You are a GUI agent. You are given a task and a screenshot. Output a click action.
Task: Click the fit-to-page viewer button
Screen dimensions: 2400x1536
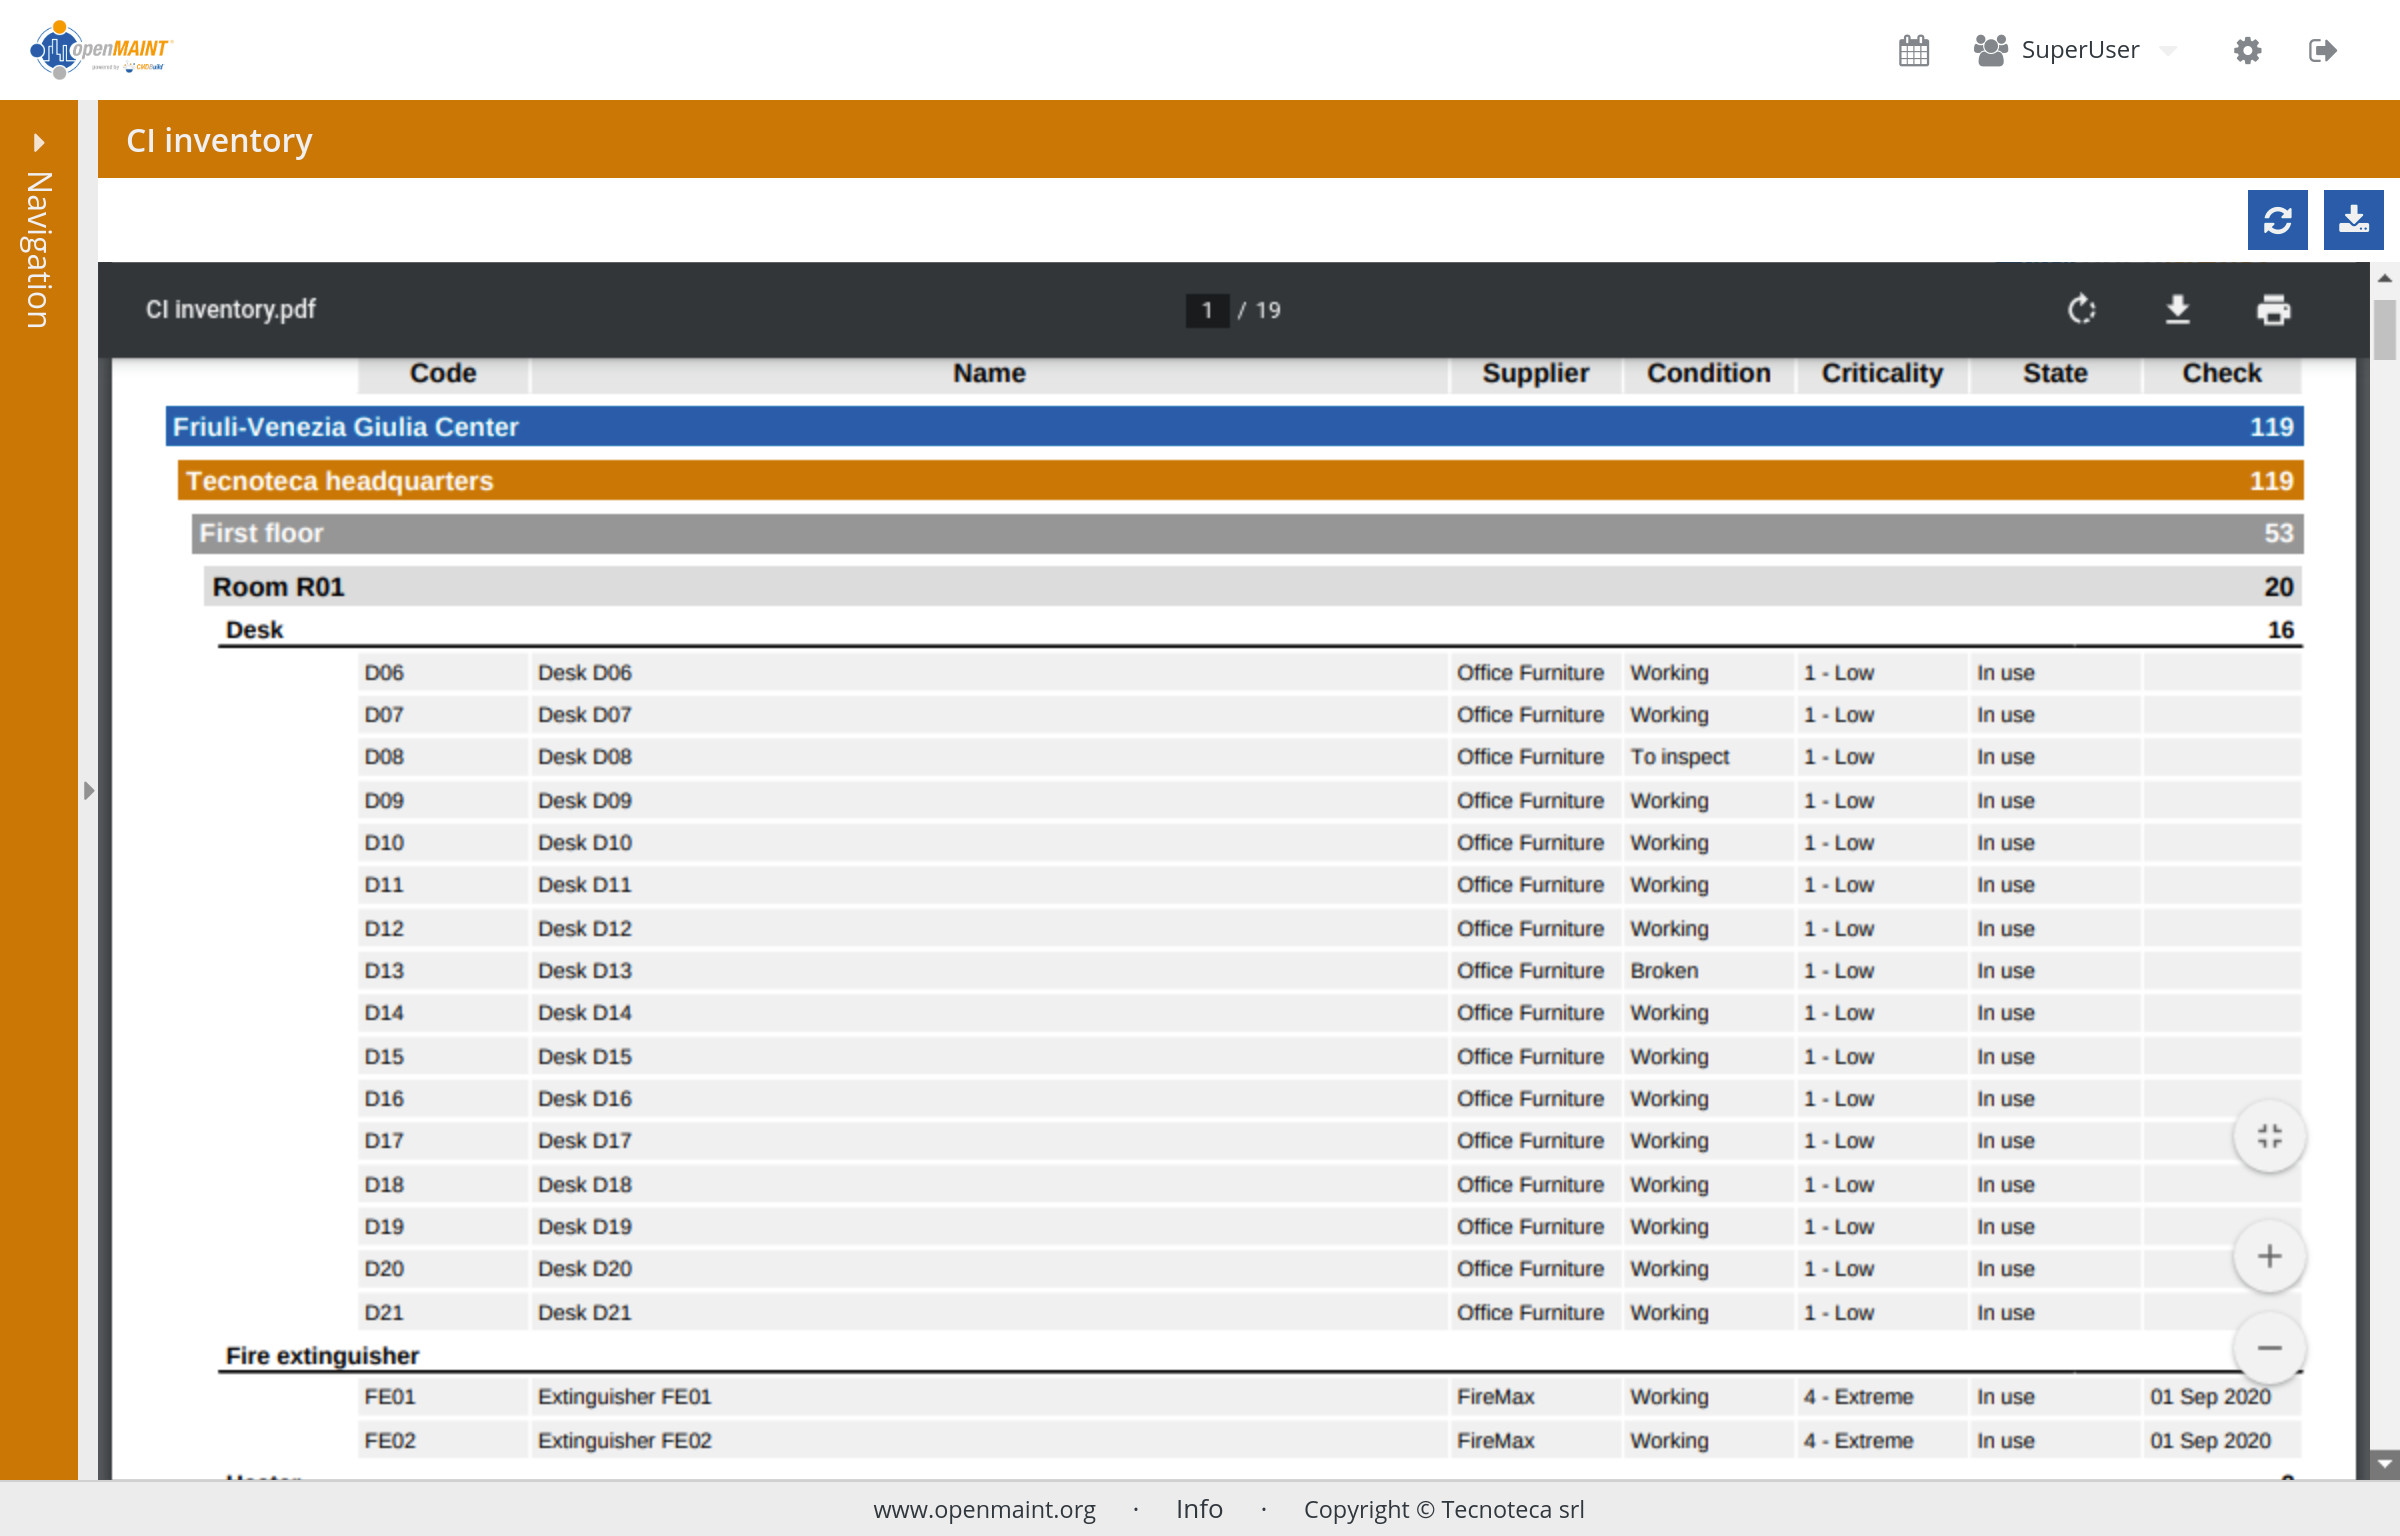[x=2269, y=1136]
